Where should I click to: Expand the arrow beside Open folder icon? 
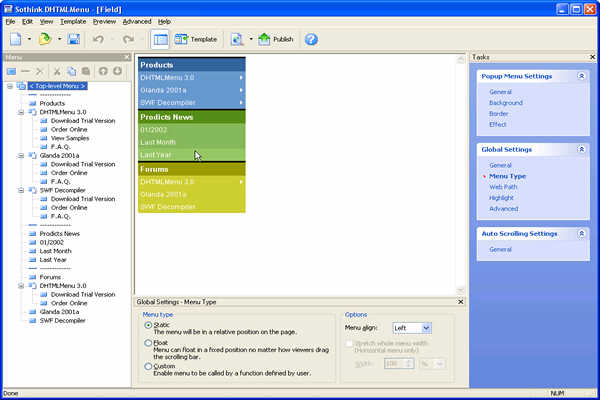pyautogui.click(x=59, y=39)
